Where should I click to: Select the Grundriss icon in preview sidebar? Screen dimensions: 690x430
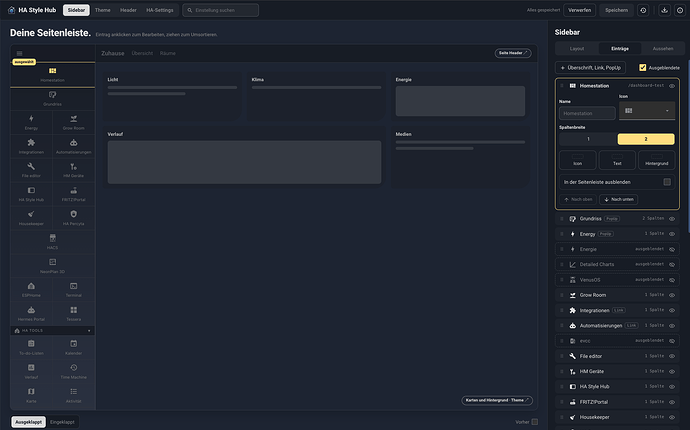coord(52,95)
